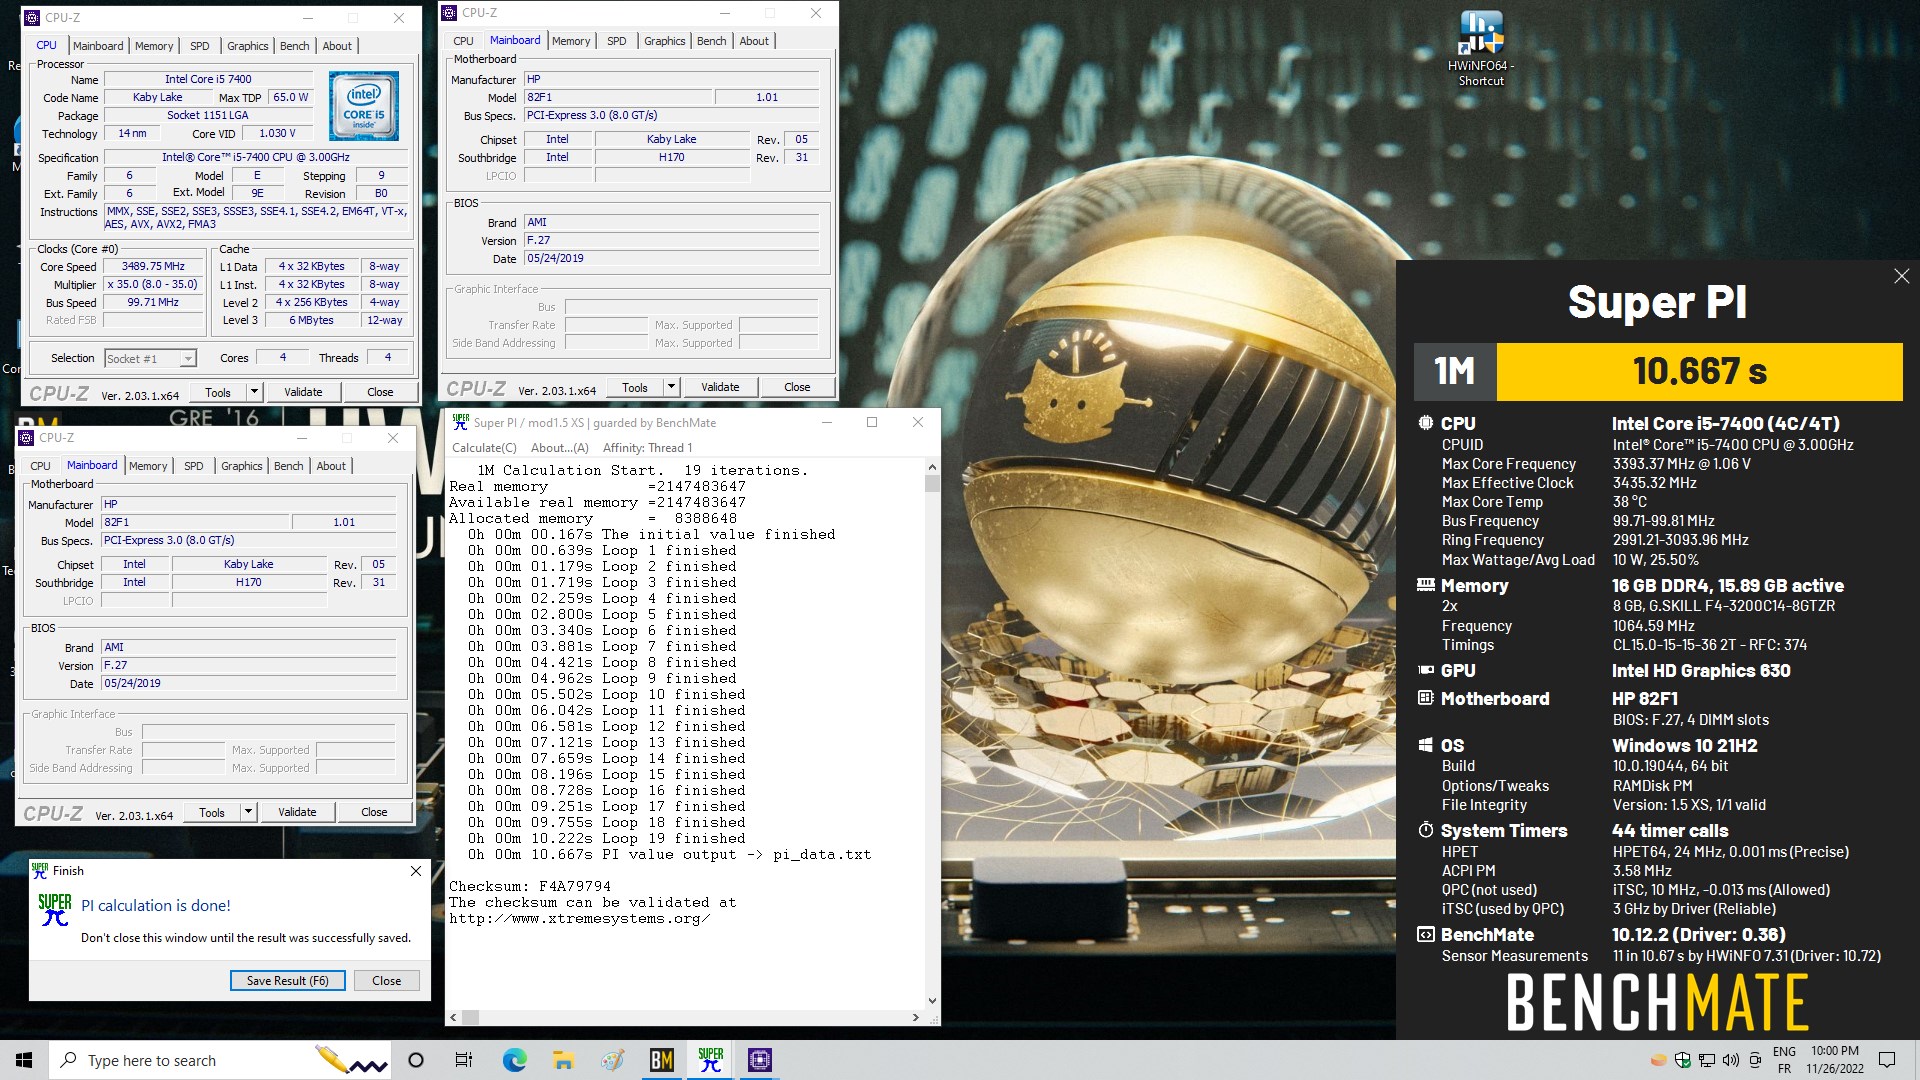The image size is (1920, 1080).
Task: Click the processor name Intel Core i5 7400
Action: [x=208, y=79]
